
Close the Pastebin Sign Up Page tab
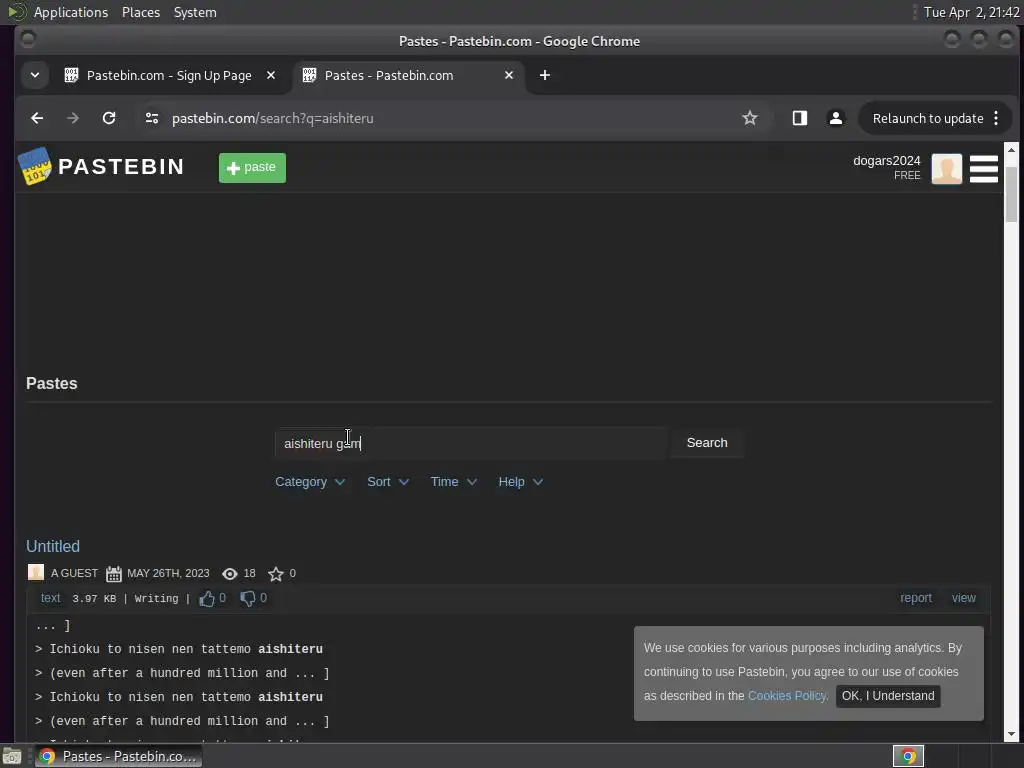(271, 75)
